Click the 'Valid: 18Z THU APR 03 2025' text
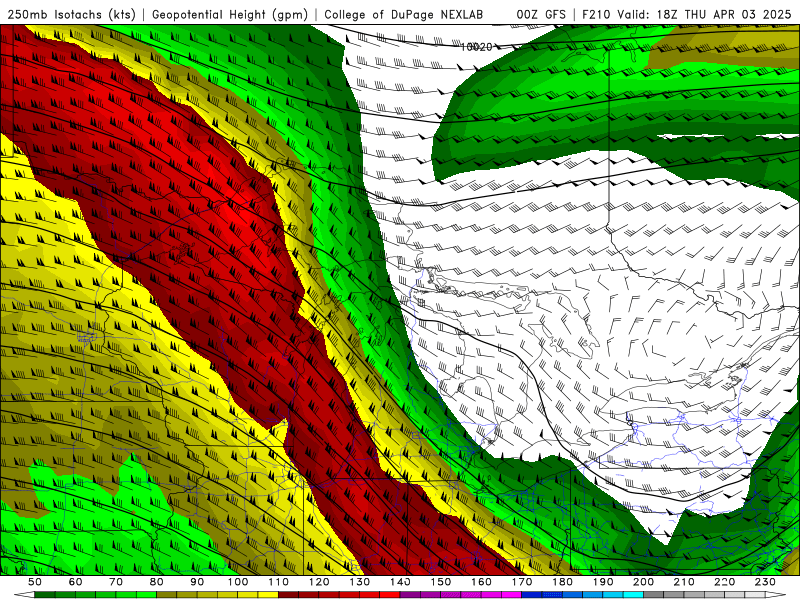 pos(704,14)
